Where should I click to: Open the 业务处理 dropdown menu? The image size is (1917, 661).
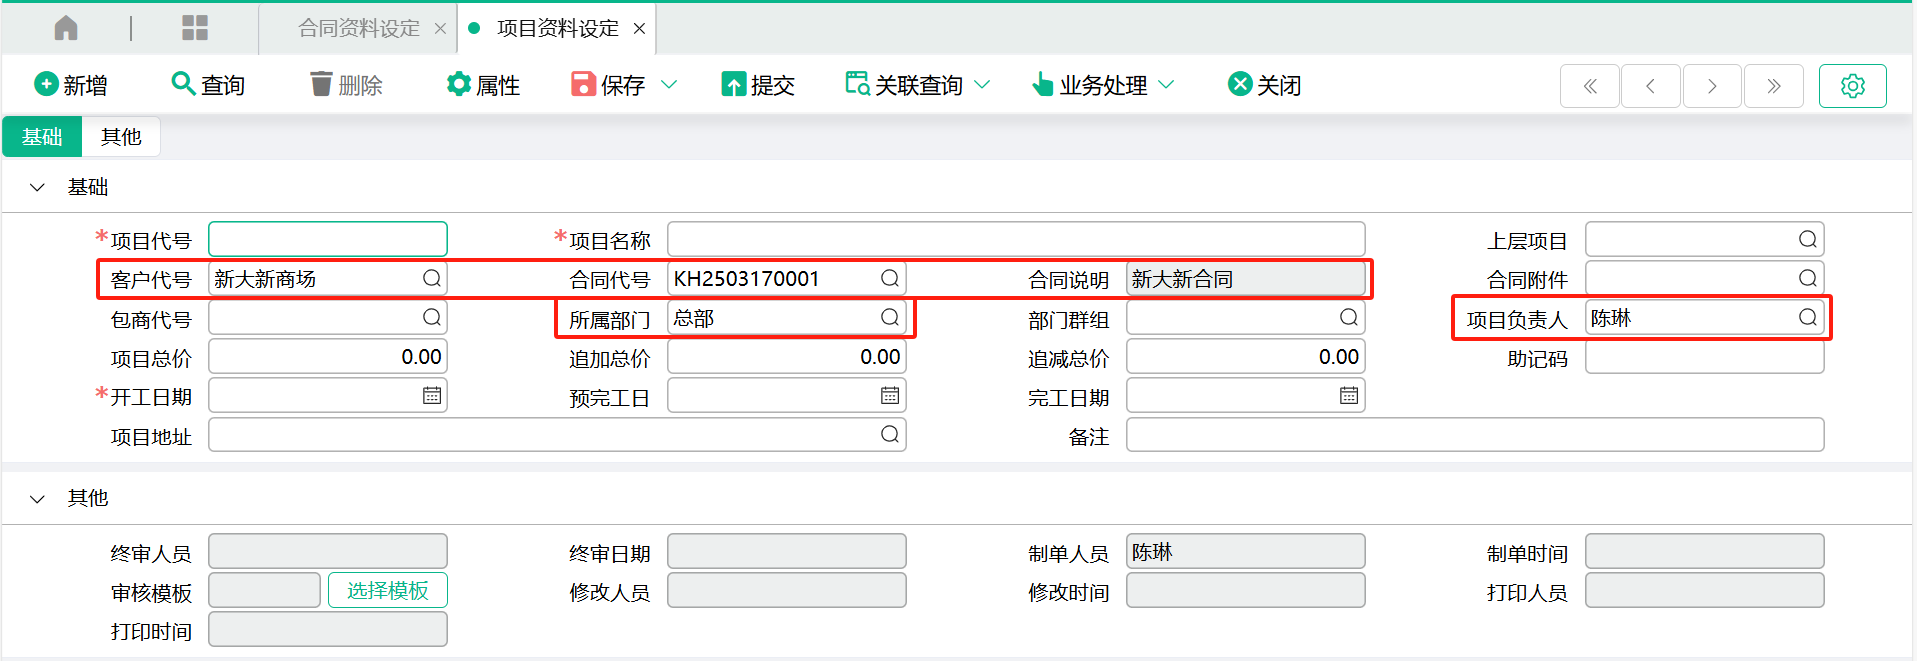[x=1166, y=85]
